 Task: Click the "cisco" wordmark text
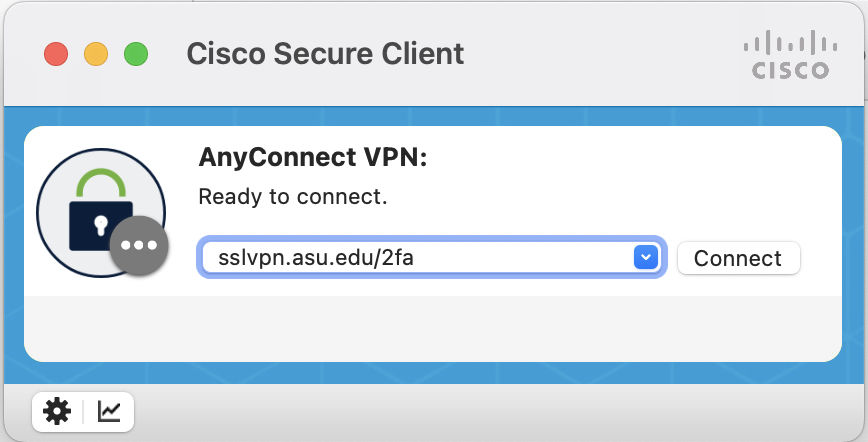point(790,71)
